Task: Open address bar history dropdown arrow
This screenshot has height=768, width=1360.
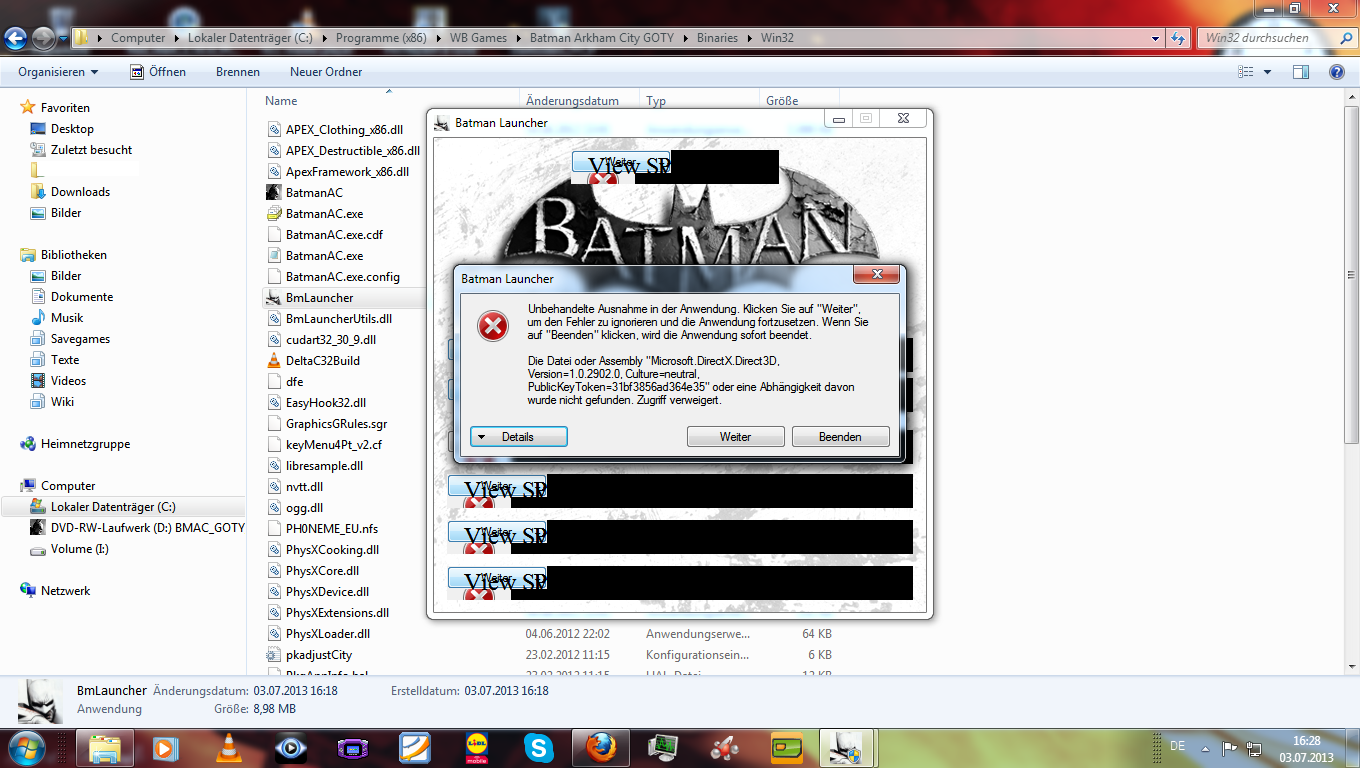Action: pos(1156,38)
